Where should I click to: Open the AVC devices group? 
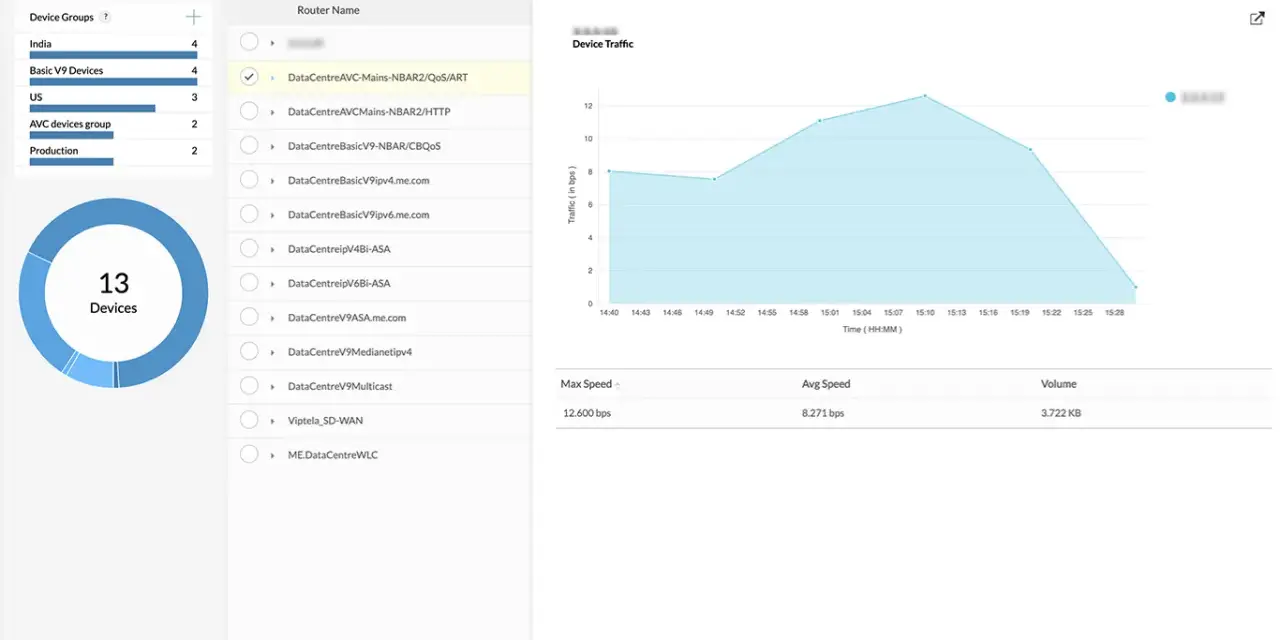coord(70,124)
